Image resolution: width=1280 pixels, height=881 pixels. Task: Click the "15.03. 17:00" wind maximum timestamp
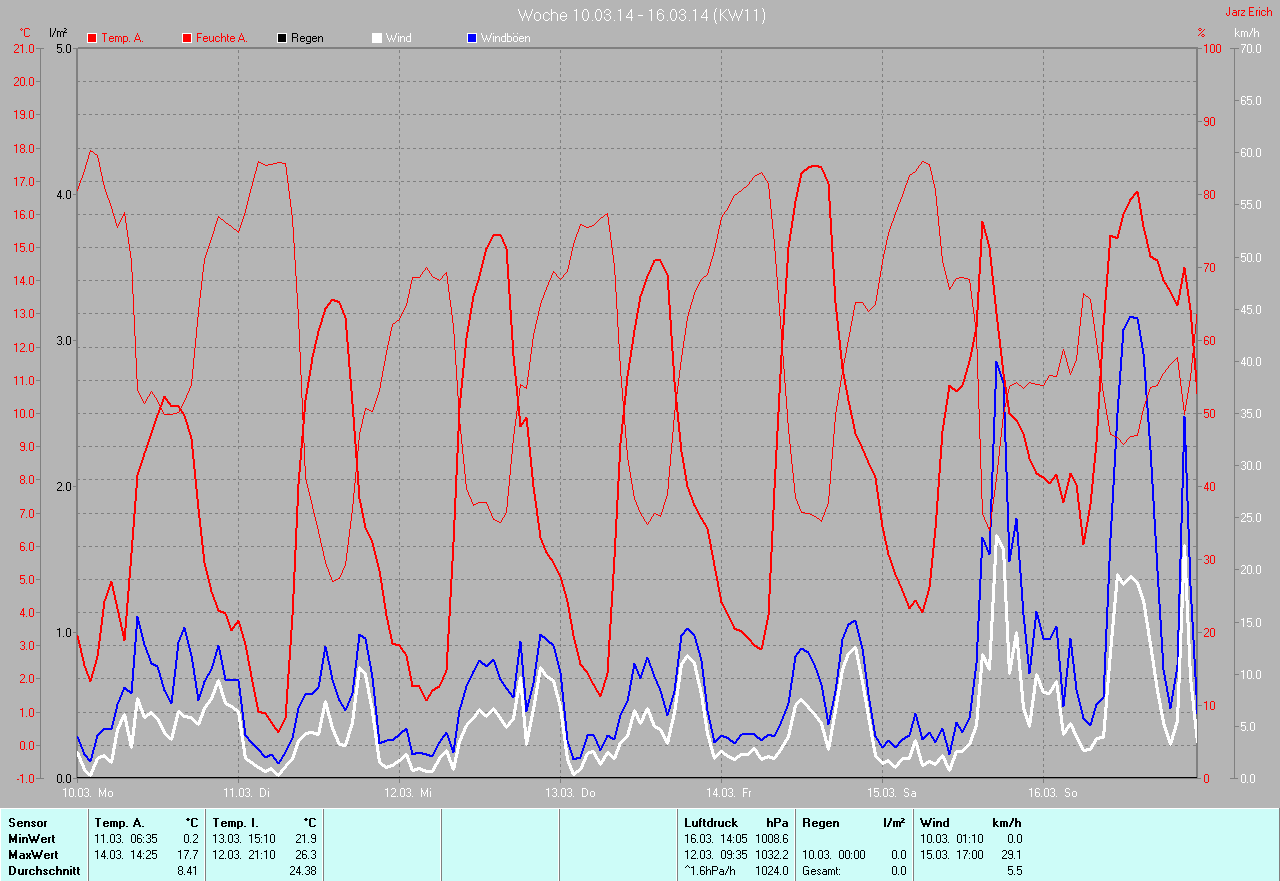952,855
